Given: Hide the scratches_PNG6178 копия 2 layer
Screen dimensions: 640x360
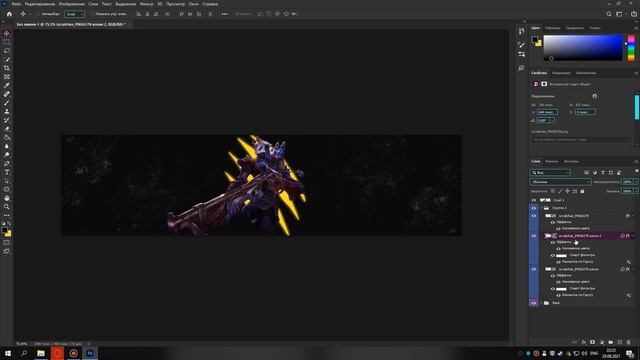Looking at the screenshot, I should 534,236.
